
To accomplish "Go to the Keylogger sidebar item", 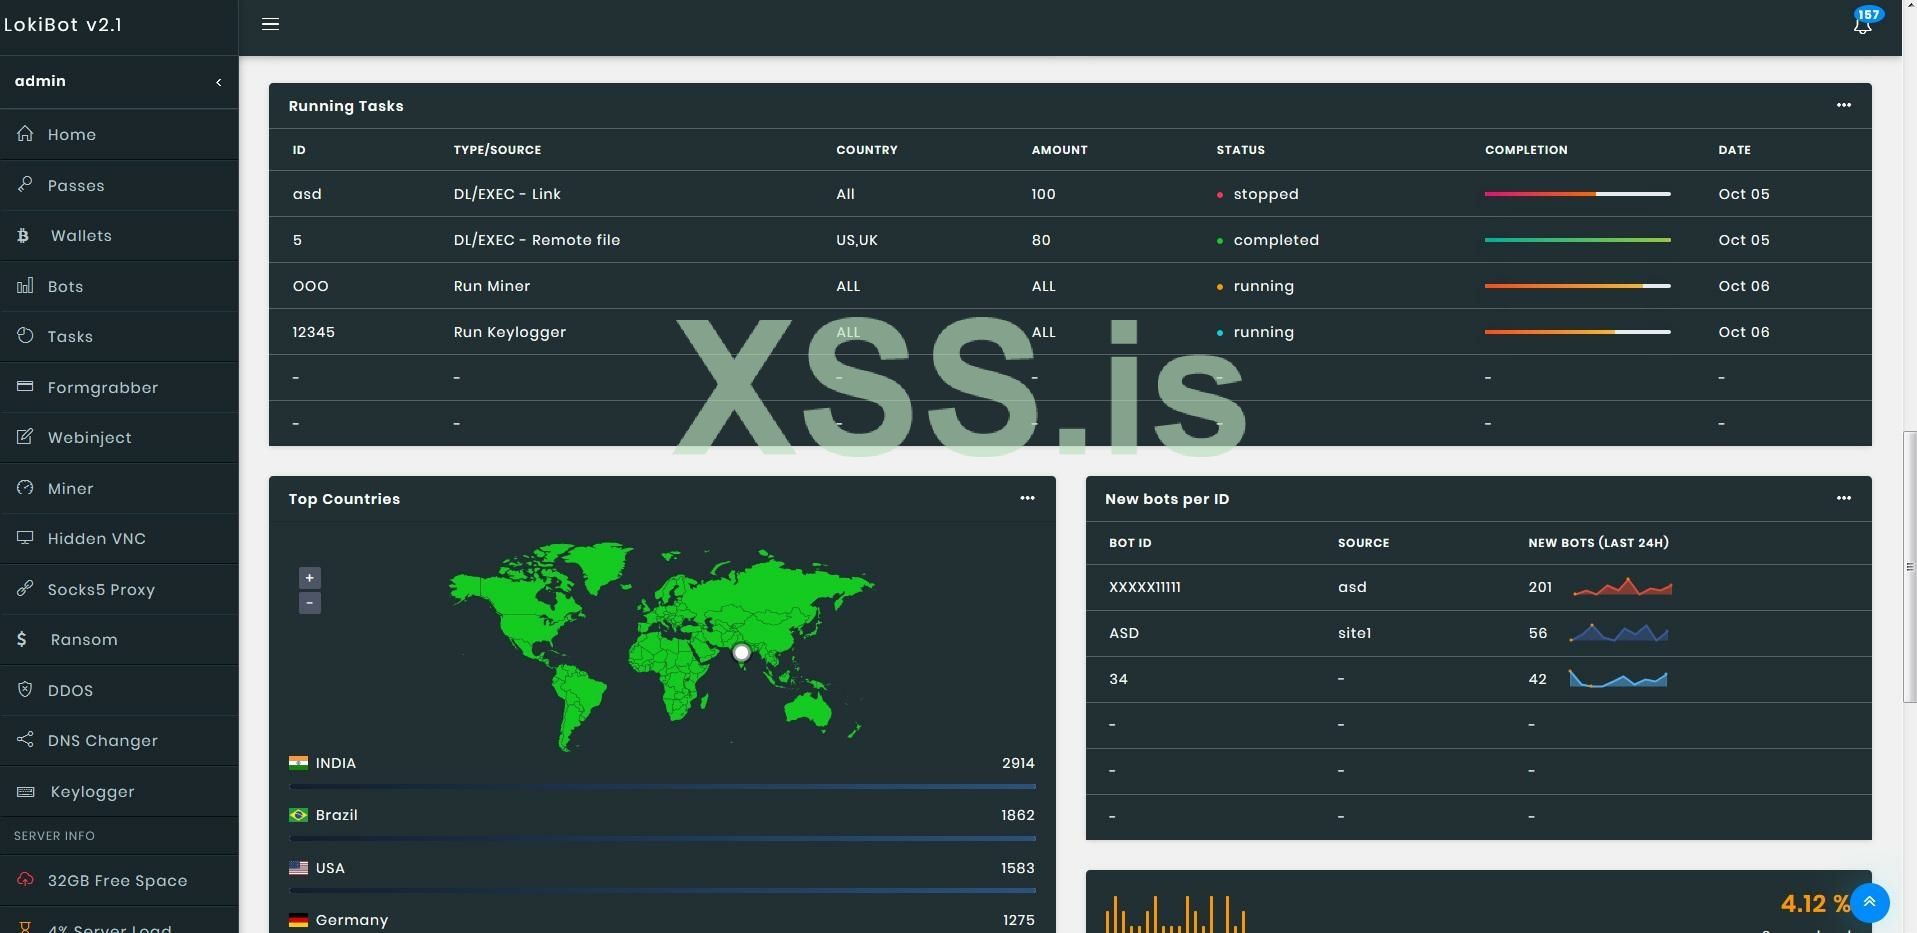I will click(x=119, y=792).
